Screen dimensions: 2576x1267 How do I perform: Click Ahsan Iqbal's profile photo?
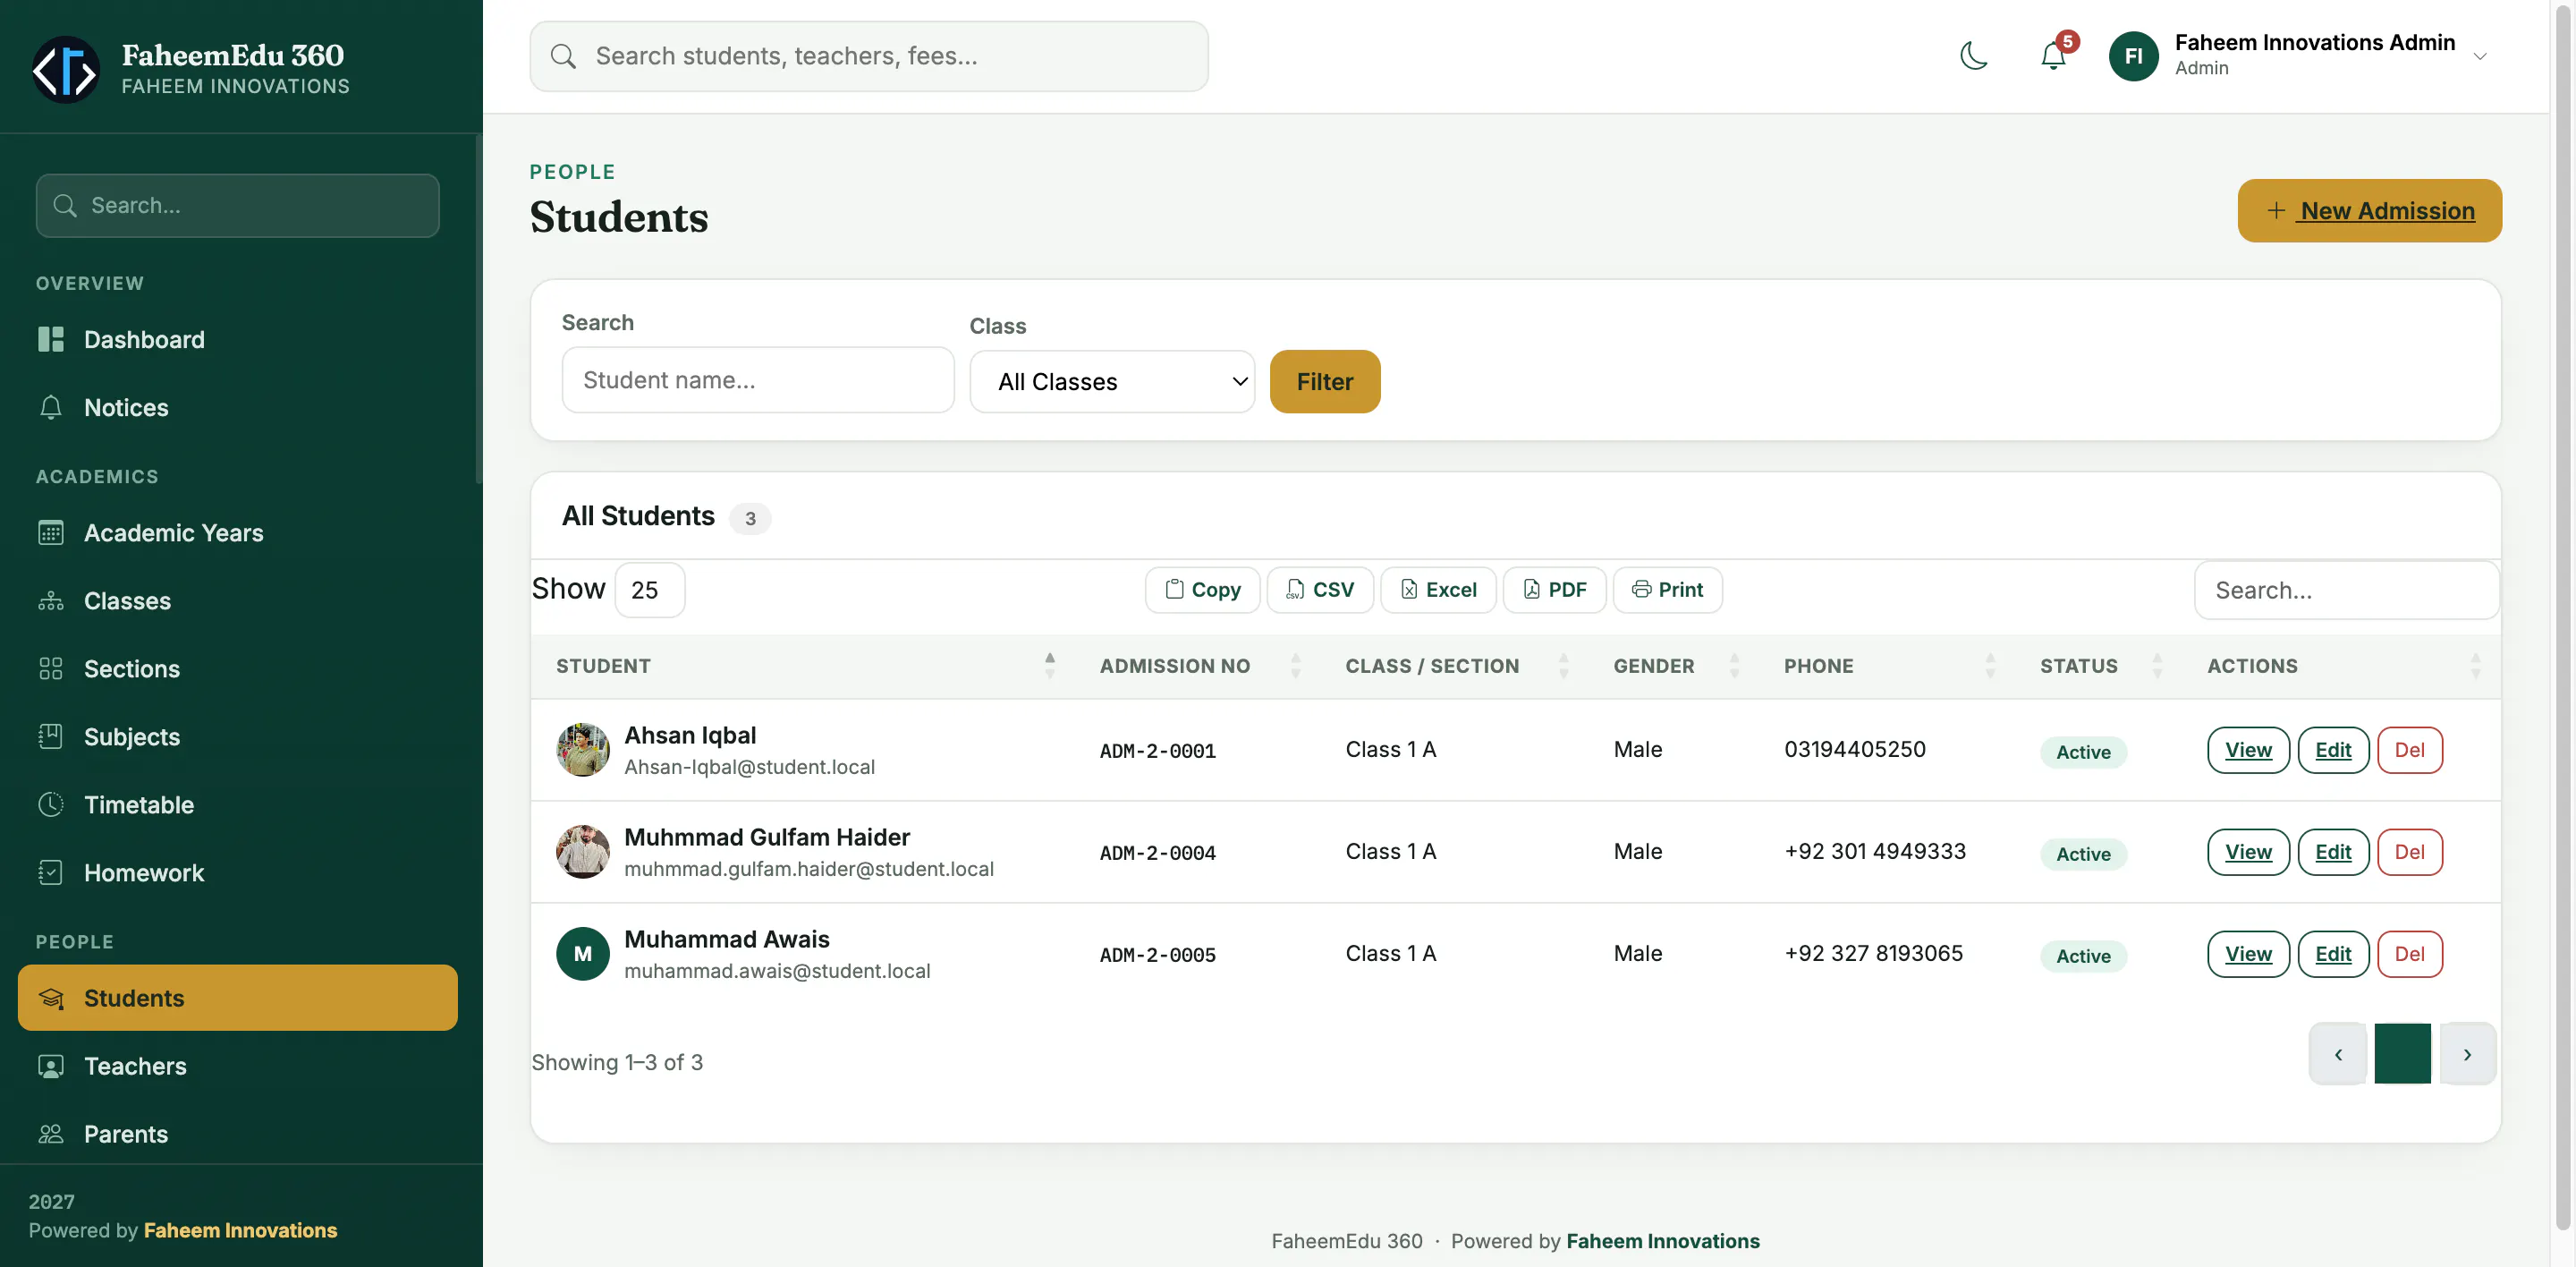coord(583,750)
